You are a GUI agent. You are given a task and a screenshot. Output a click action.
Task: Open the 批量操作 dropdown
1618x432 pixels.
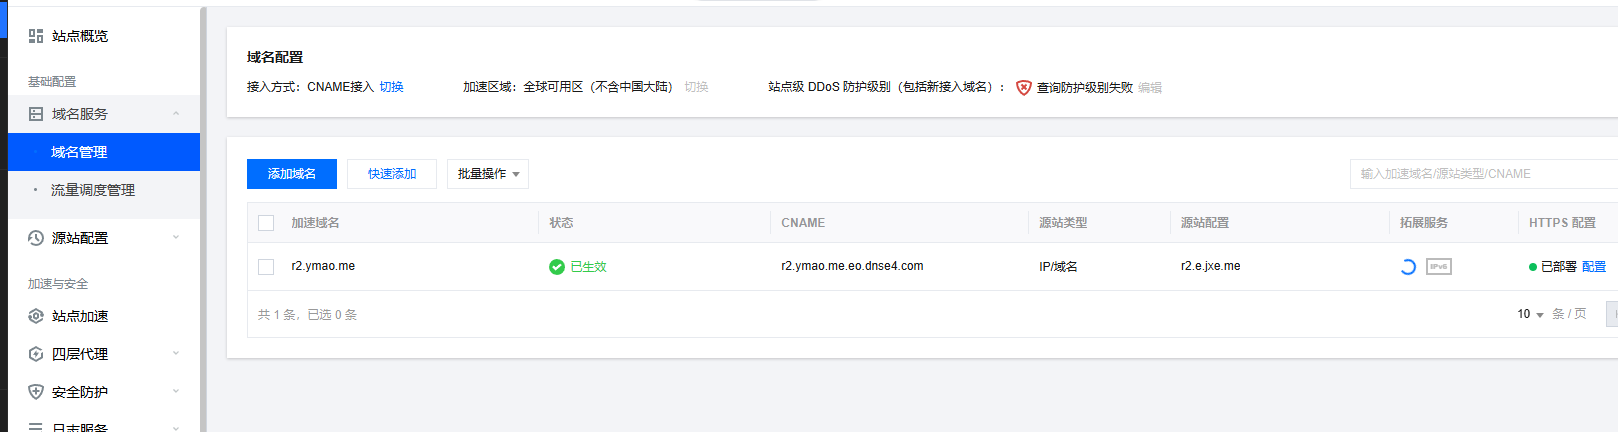click(488, 174)
